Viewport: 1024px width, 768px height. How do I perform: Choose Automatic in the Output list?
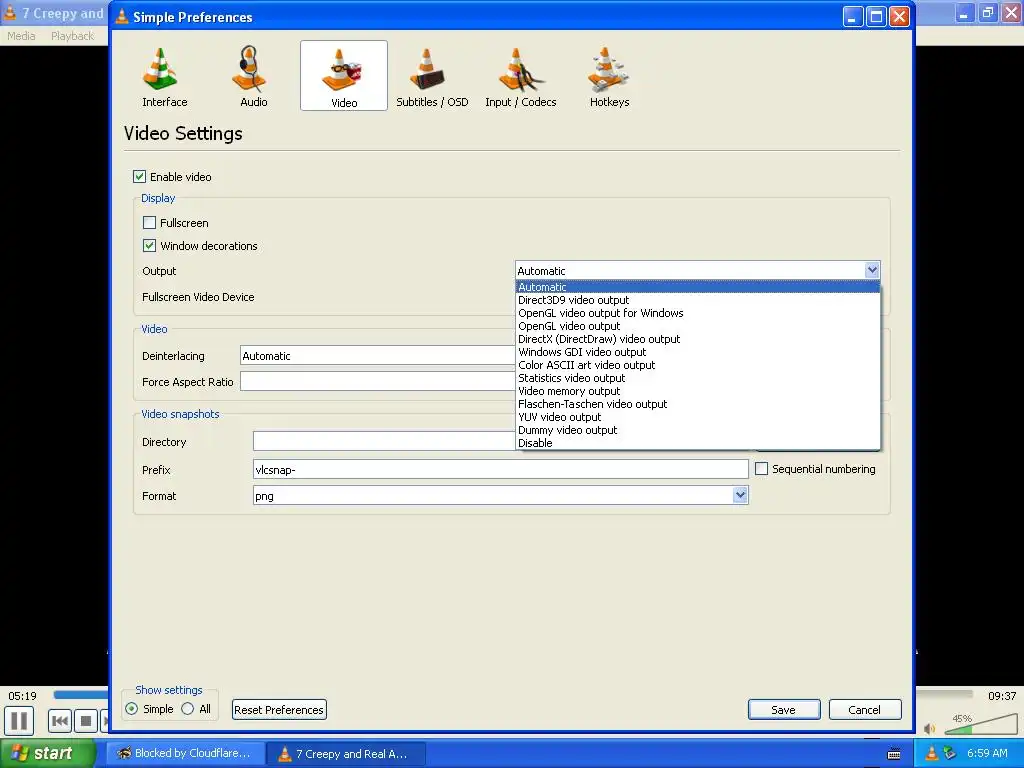(697, 287)
